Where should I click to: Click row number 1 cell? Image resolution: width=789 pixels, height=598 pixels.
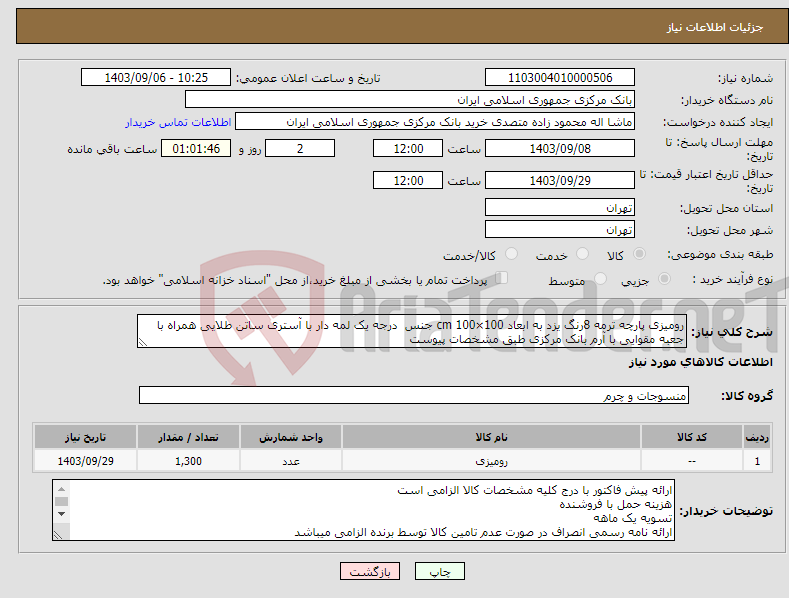coord(757,461)
